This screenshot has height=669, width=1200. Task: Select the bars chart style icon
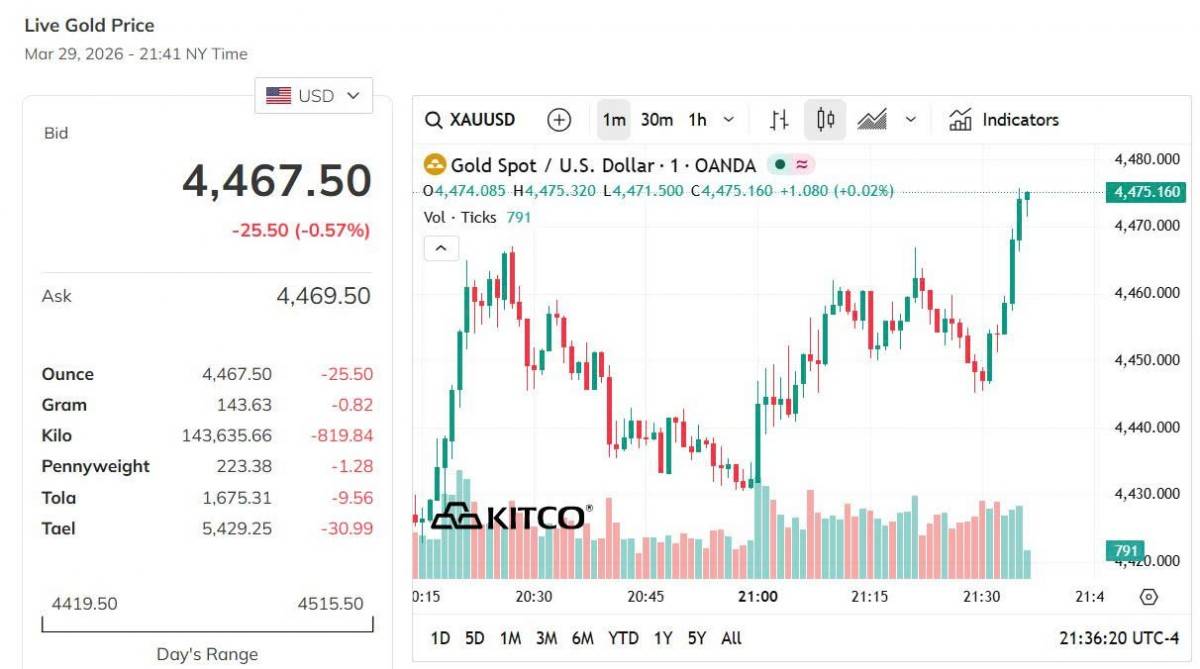coord(779,120)
